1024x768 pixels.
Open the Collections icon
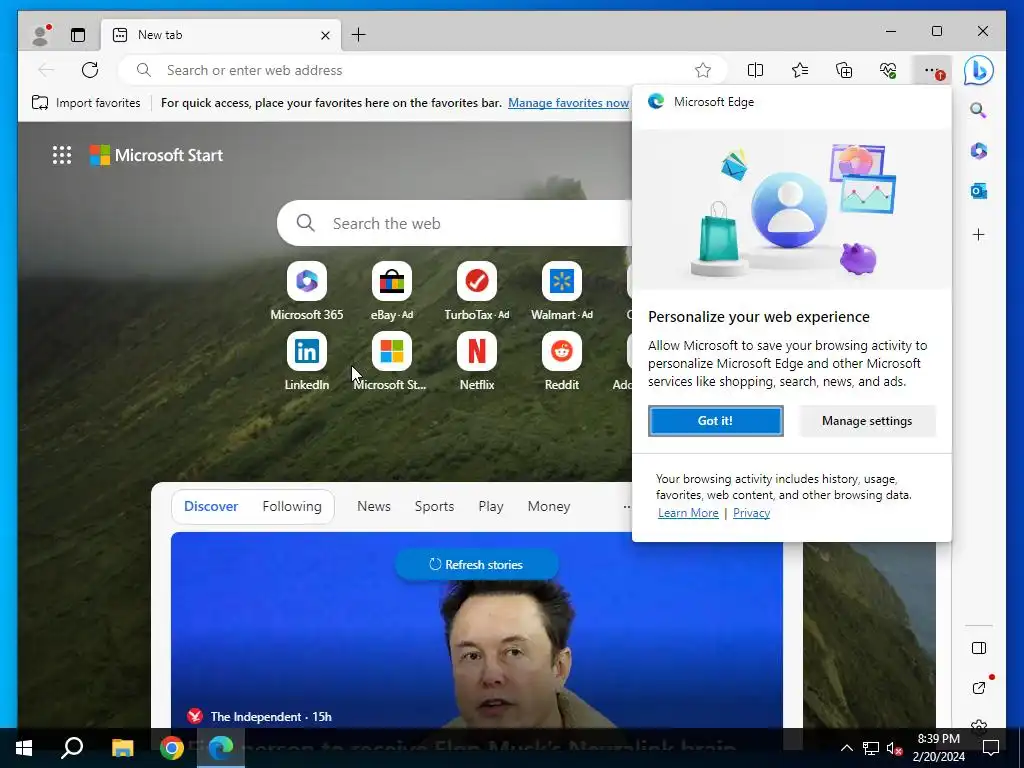844,70
